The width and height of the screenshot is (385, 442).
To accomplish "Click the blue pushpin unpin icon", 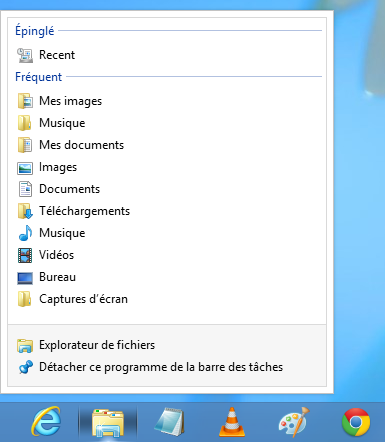I will click(26, 367).
